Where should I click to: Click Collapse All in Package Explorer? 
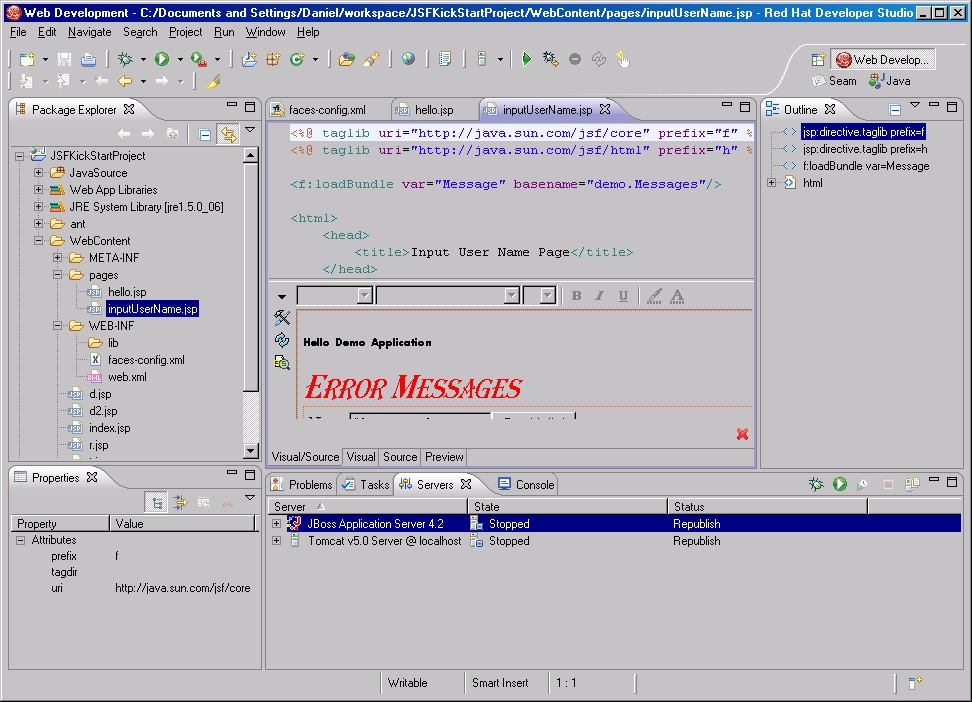(x=205, y=134)
